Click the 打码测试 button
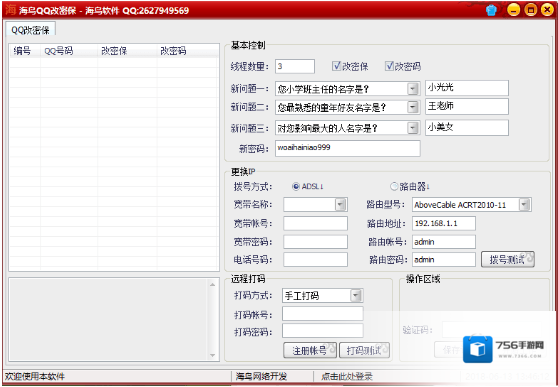 tap(364, 350)
